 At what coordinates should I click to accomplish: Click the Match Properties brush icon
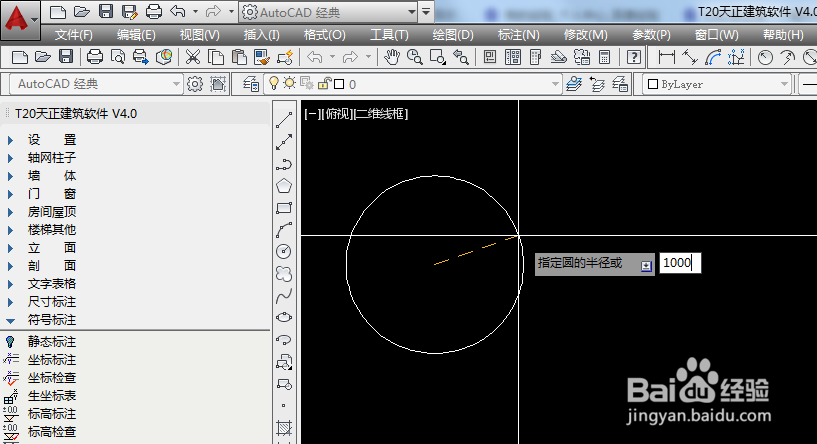pos(262,57)
